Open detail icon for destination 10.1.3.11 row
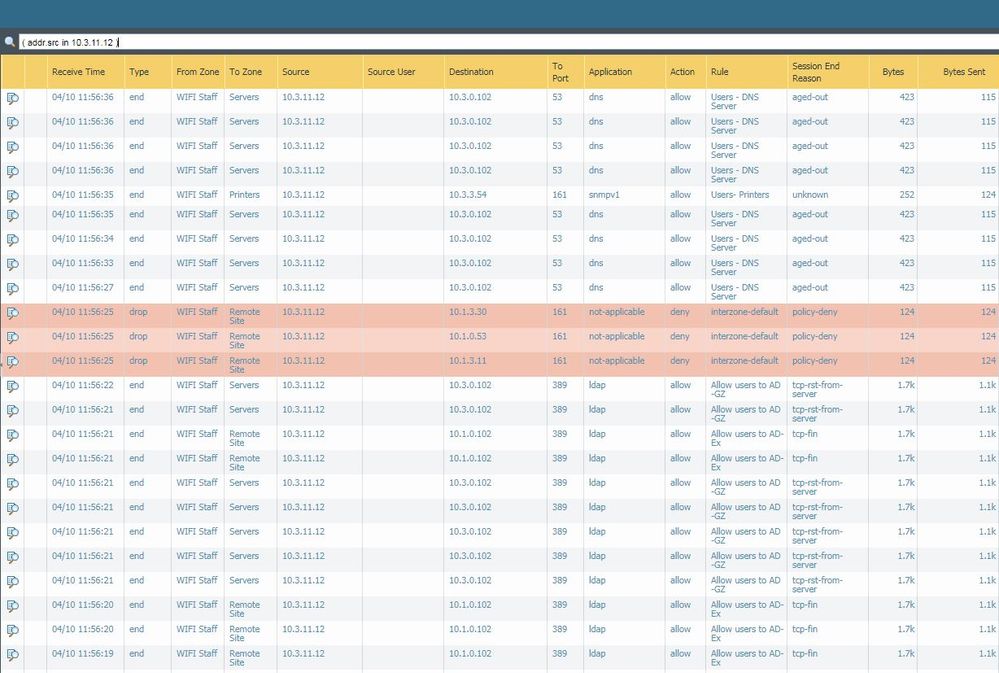 click(13, 362)
